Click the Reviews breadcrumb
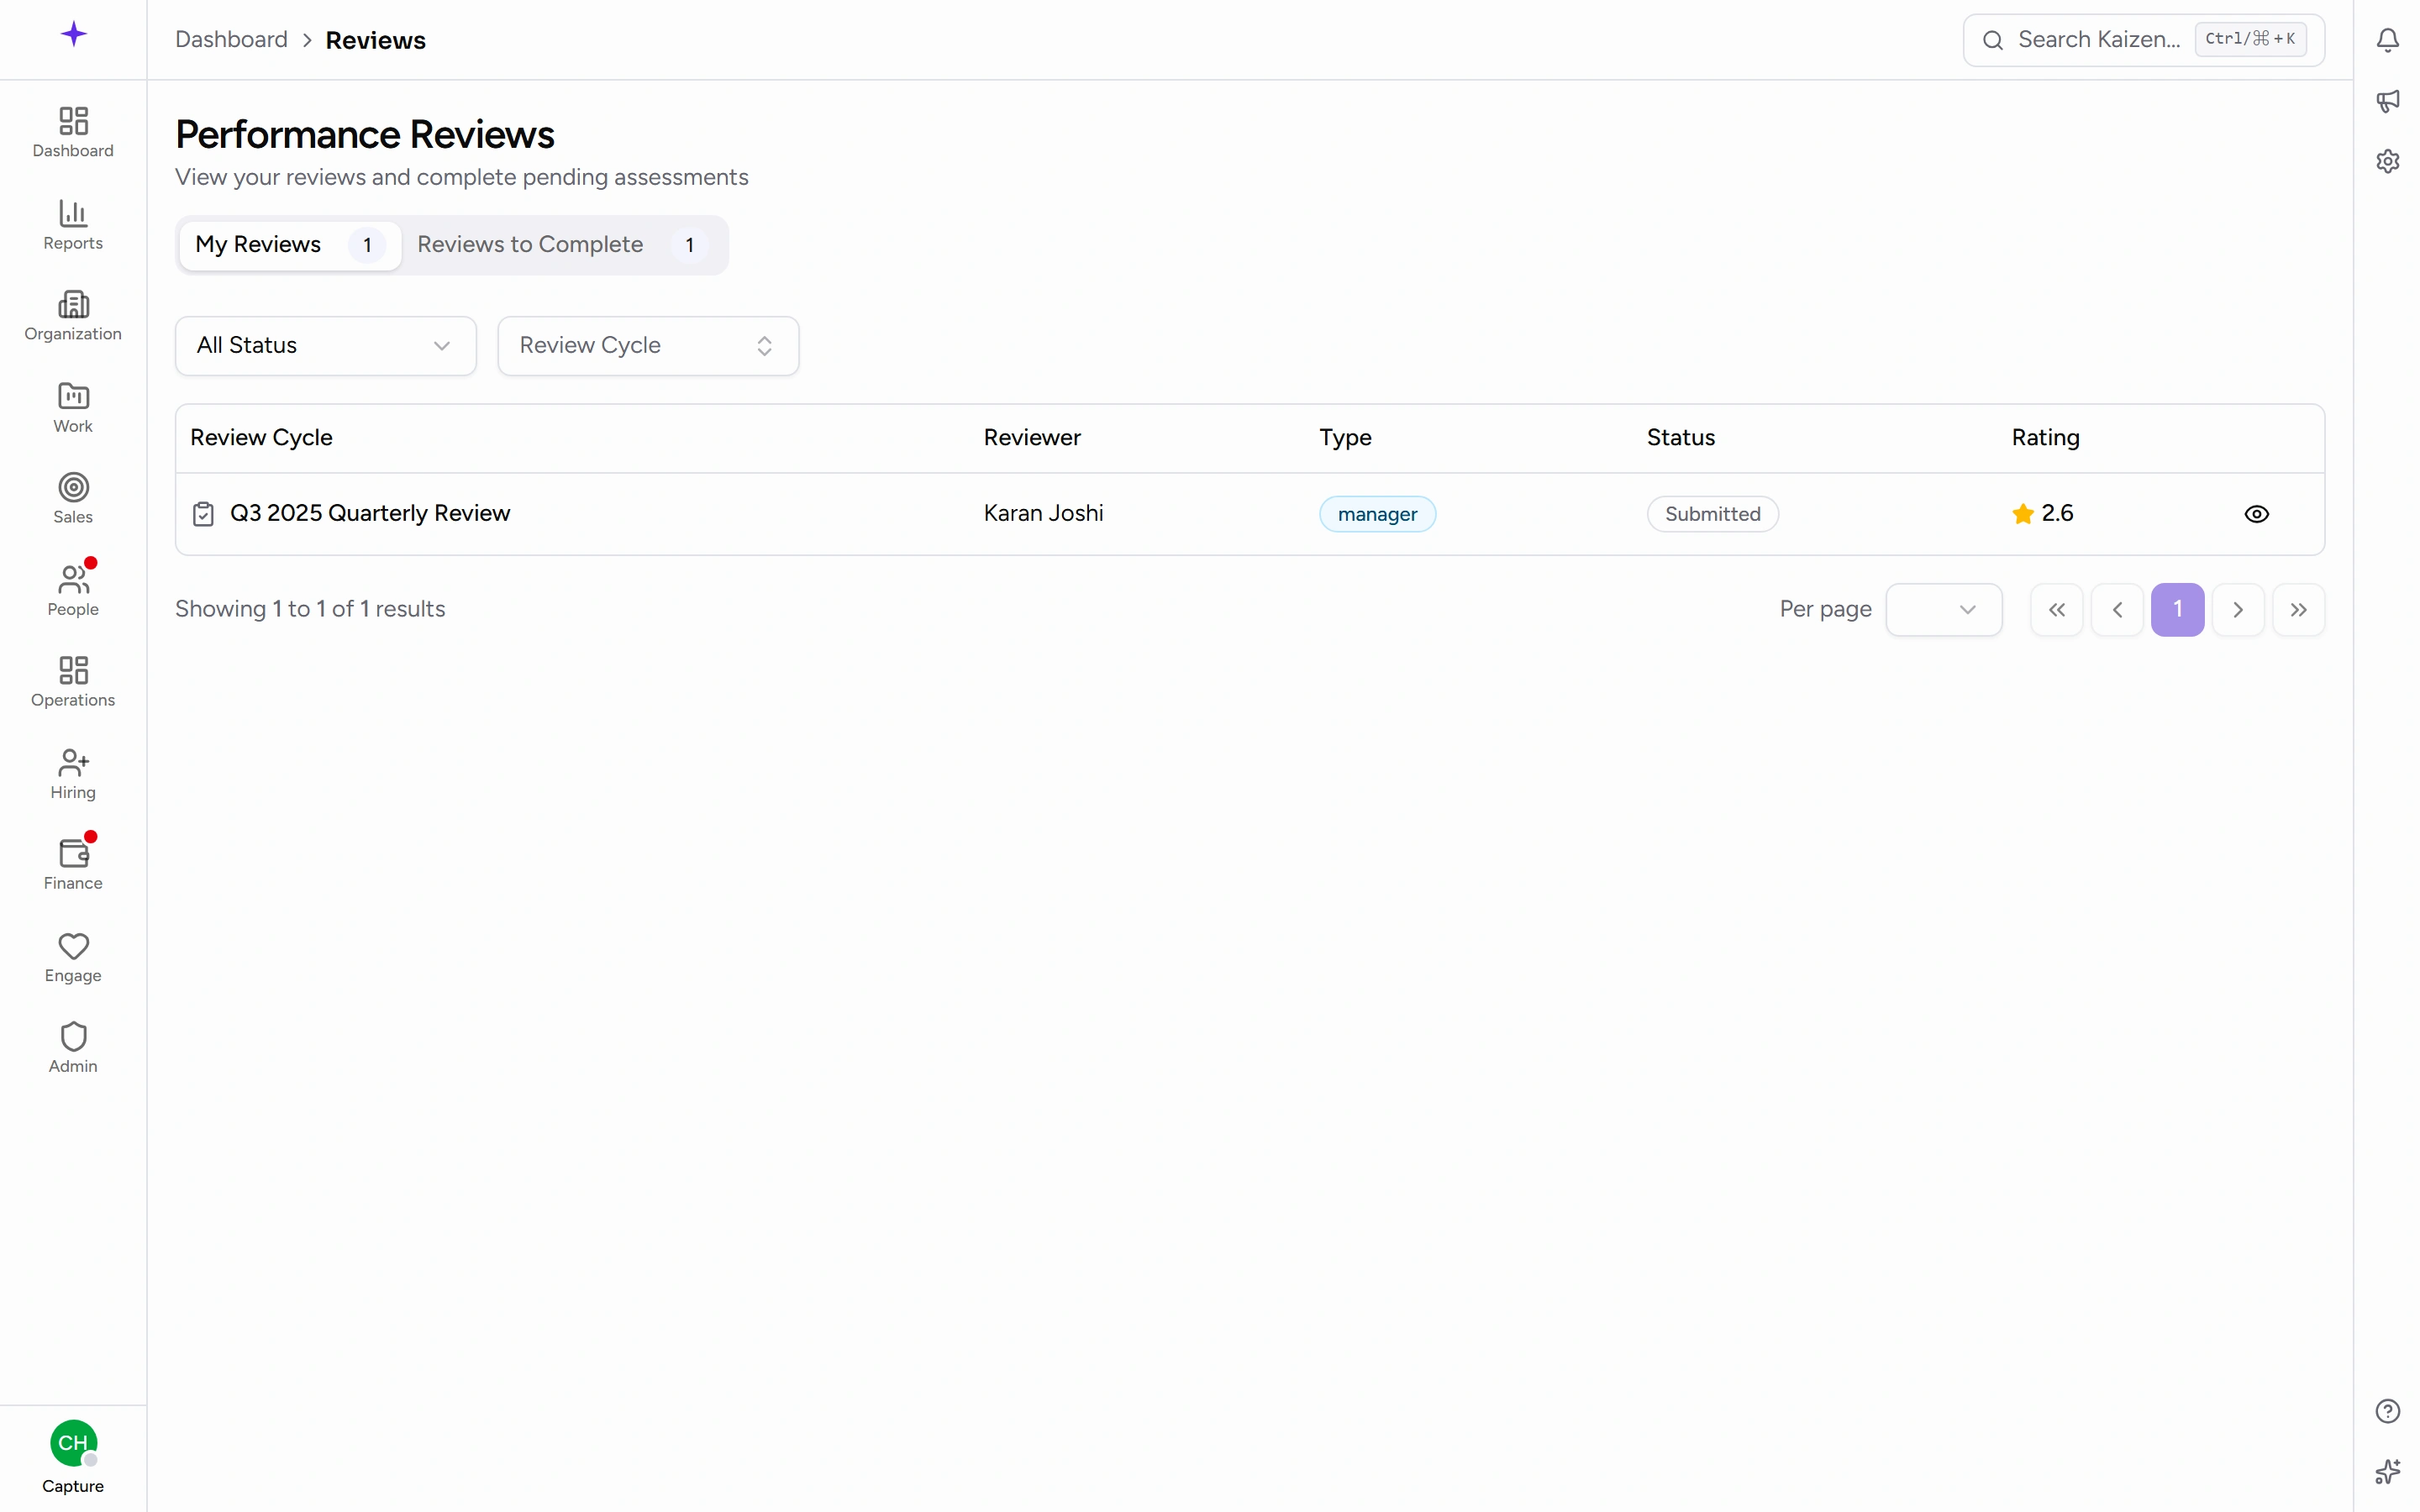The image size is (2420, 1512). [375, 40]
